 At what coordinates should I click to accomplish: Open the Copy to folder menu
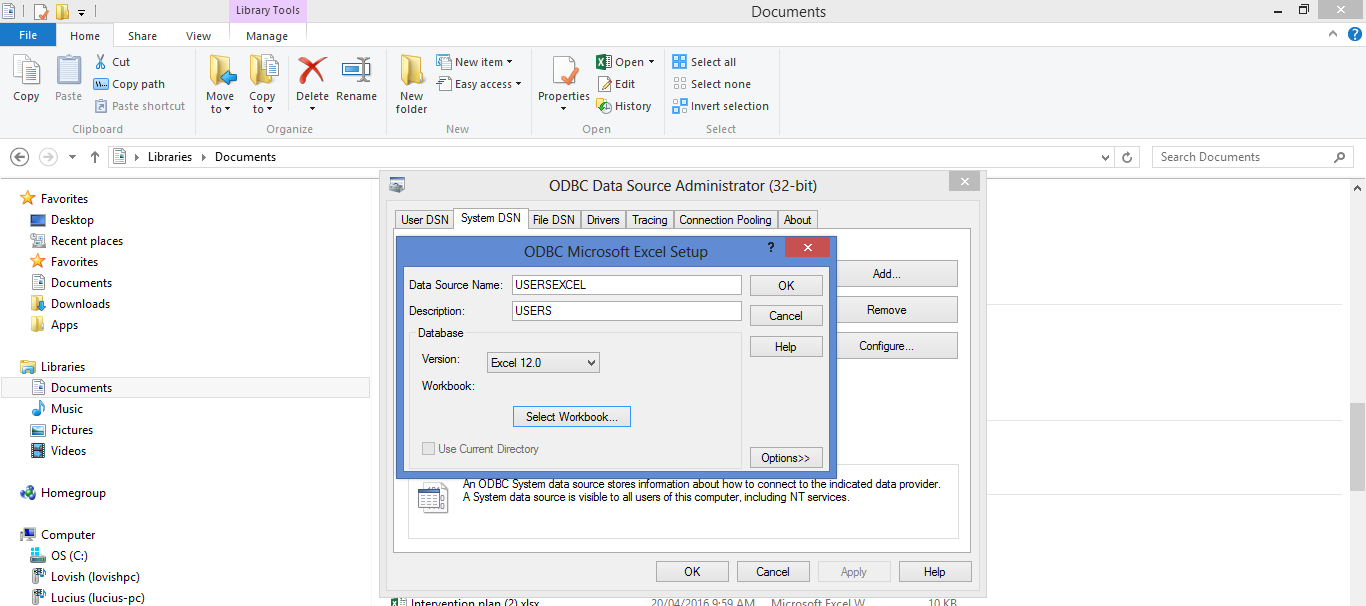[262, 84]
